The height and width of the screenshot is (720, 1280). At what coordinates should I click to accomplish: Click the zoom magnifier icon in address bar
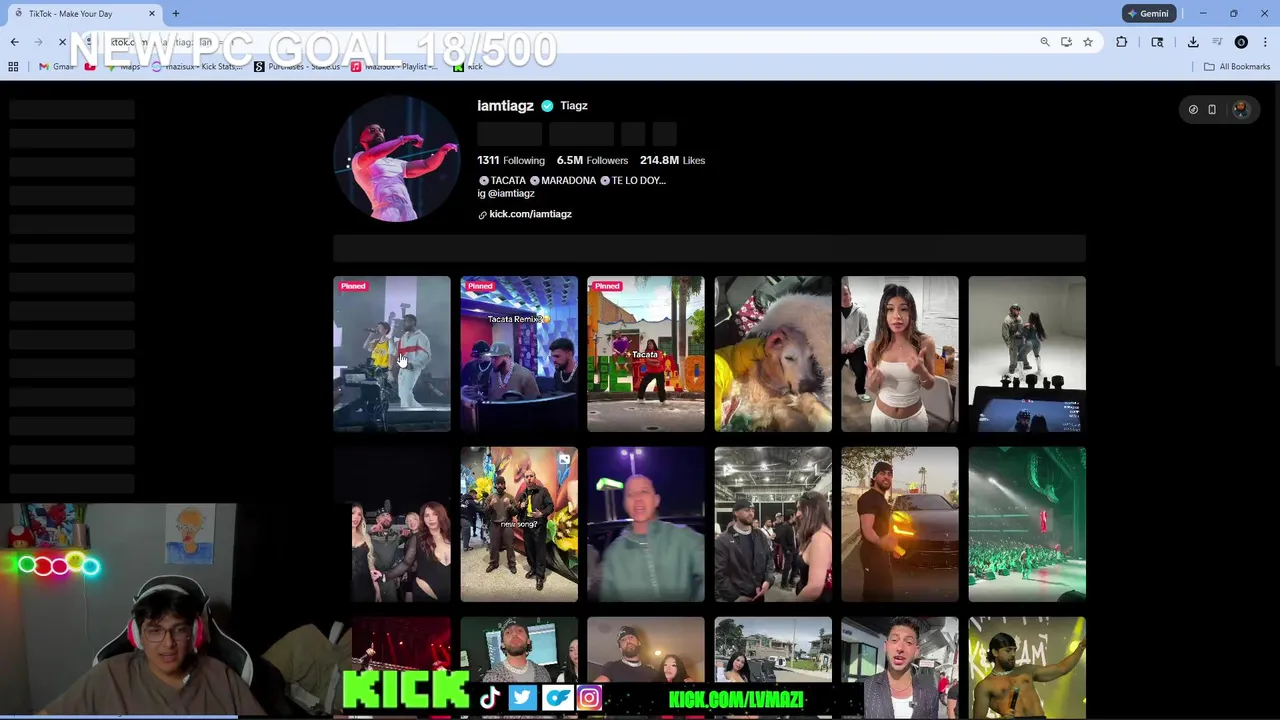click(1044, 42)
